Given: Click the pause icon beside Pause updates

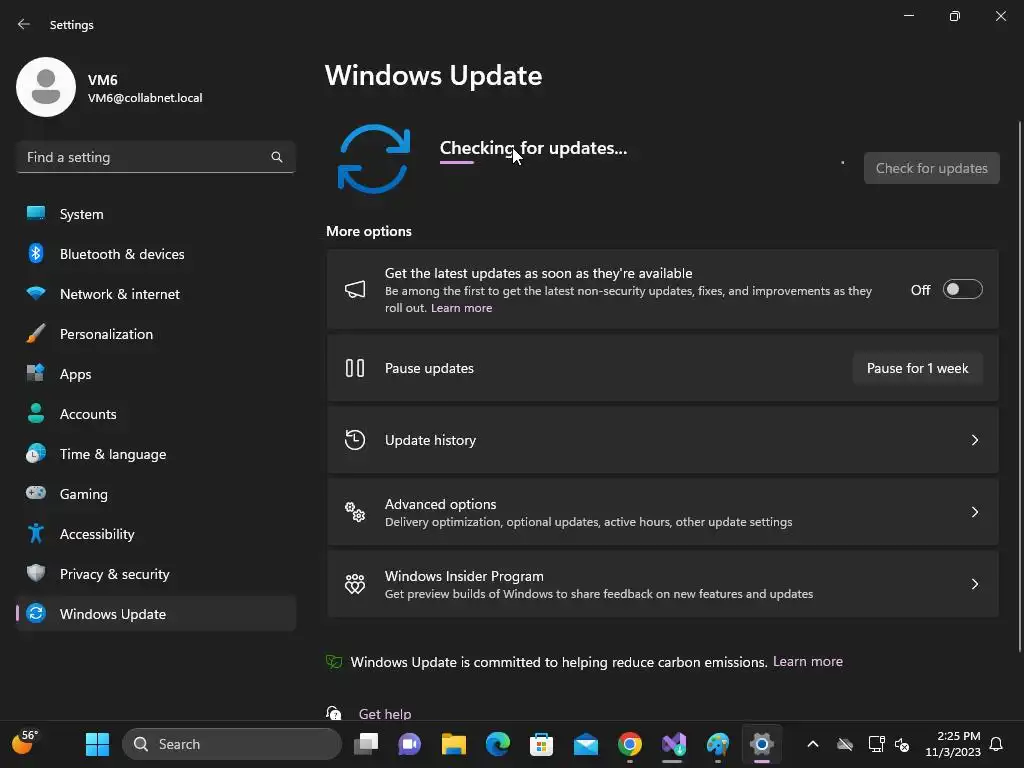Looking at the screenshot, I should (x=355, y=368).
